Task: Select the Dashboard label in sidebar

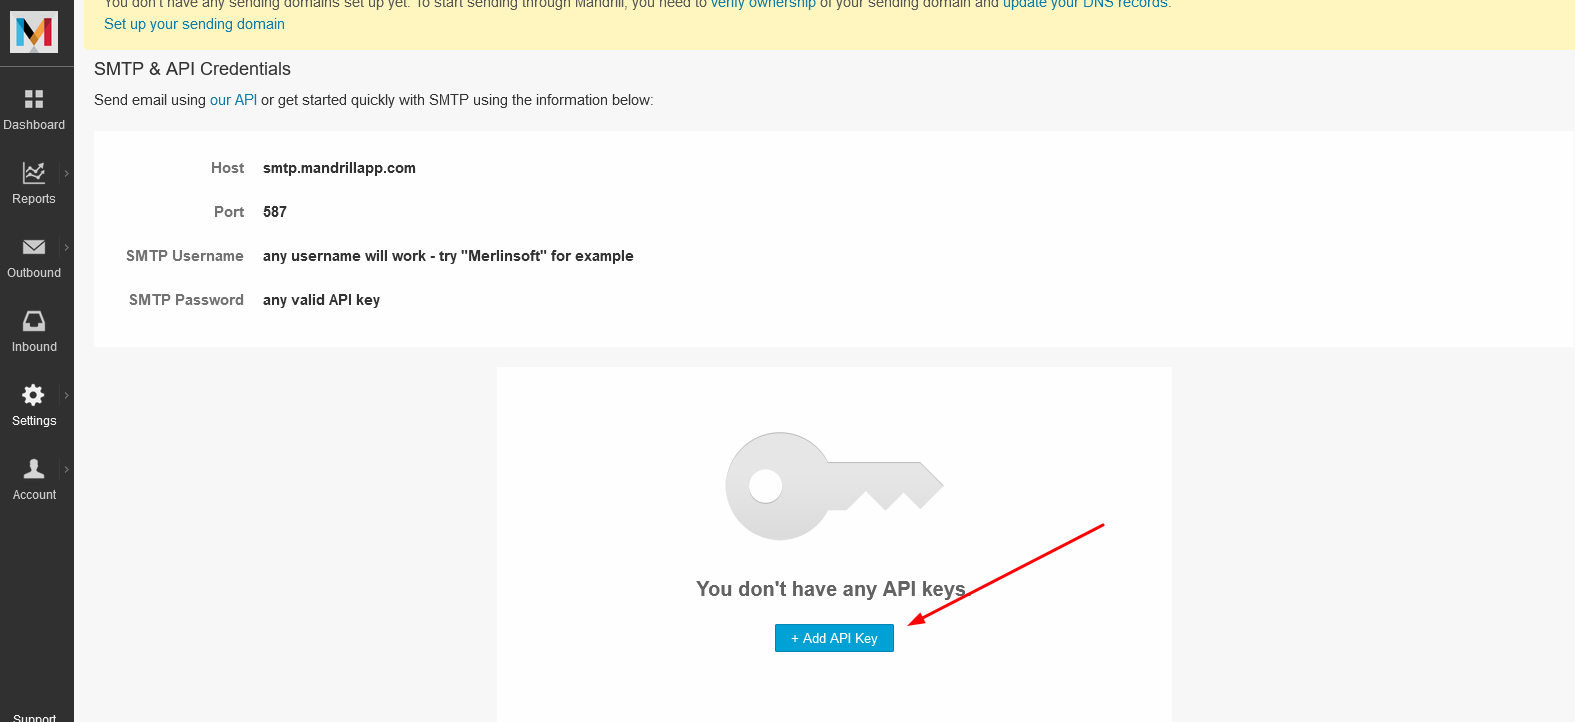Action: 34,125
